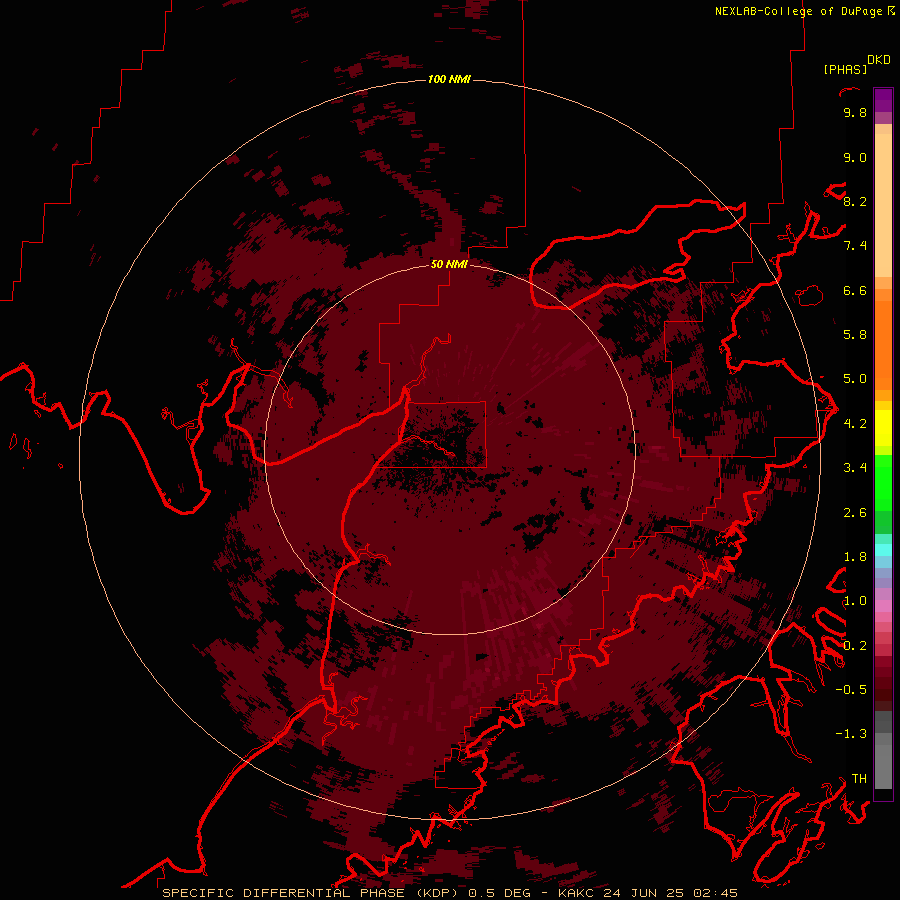
Task: Click the 1.0 scale value
Action: [855, 601]
